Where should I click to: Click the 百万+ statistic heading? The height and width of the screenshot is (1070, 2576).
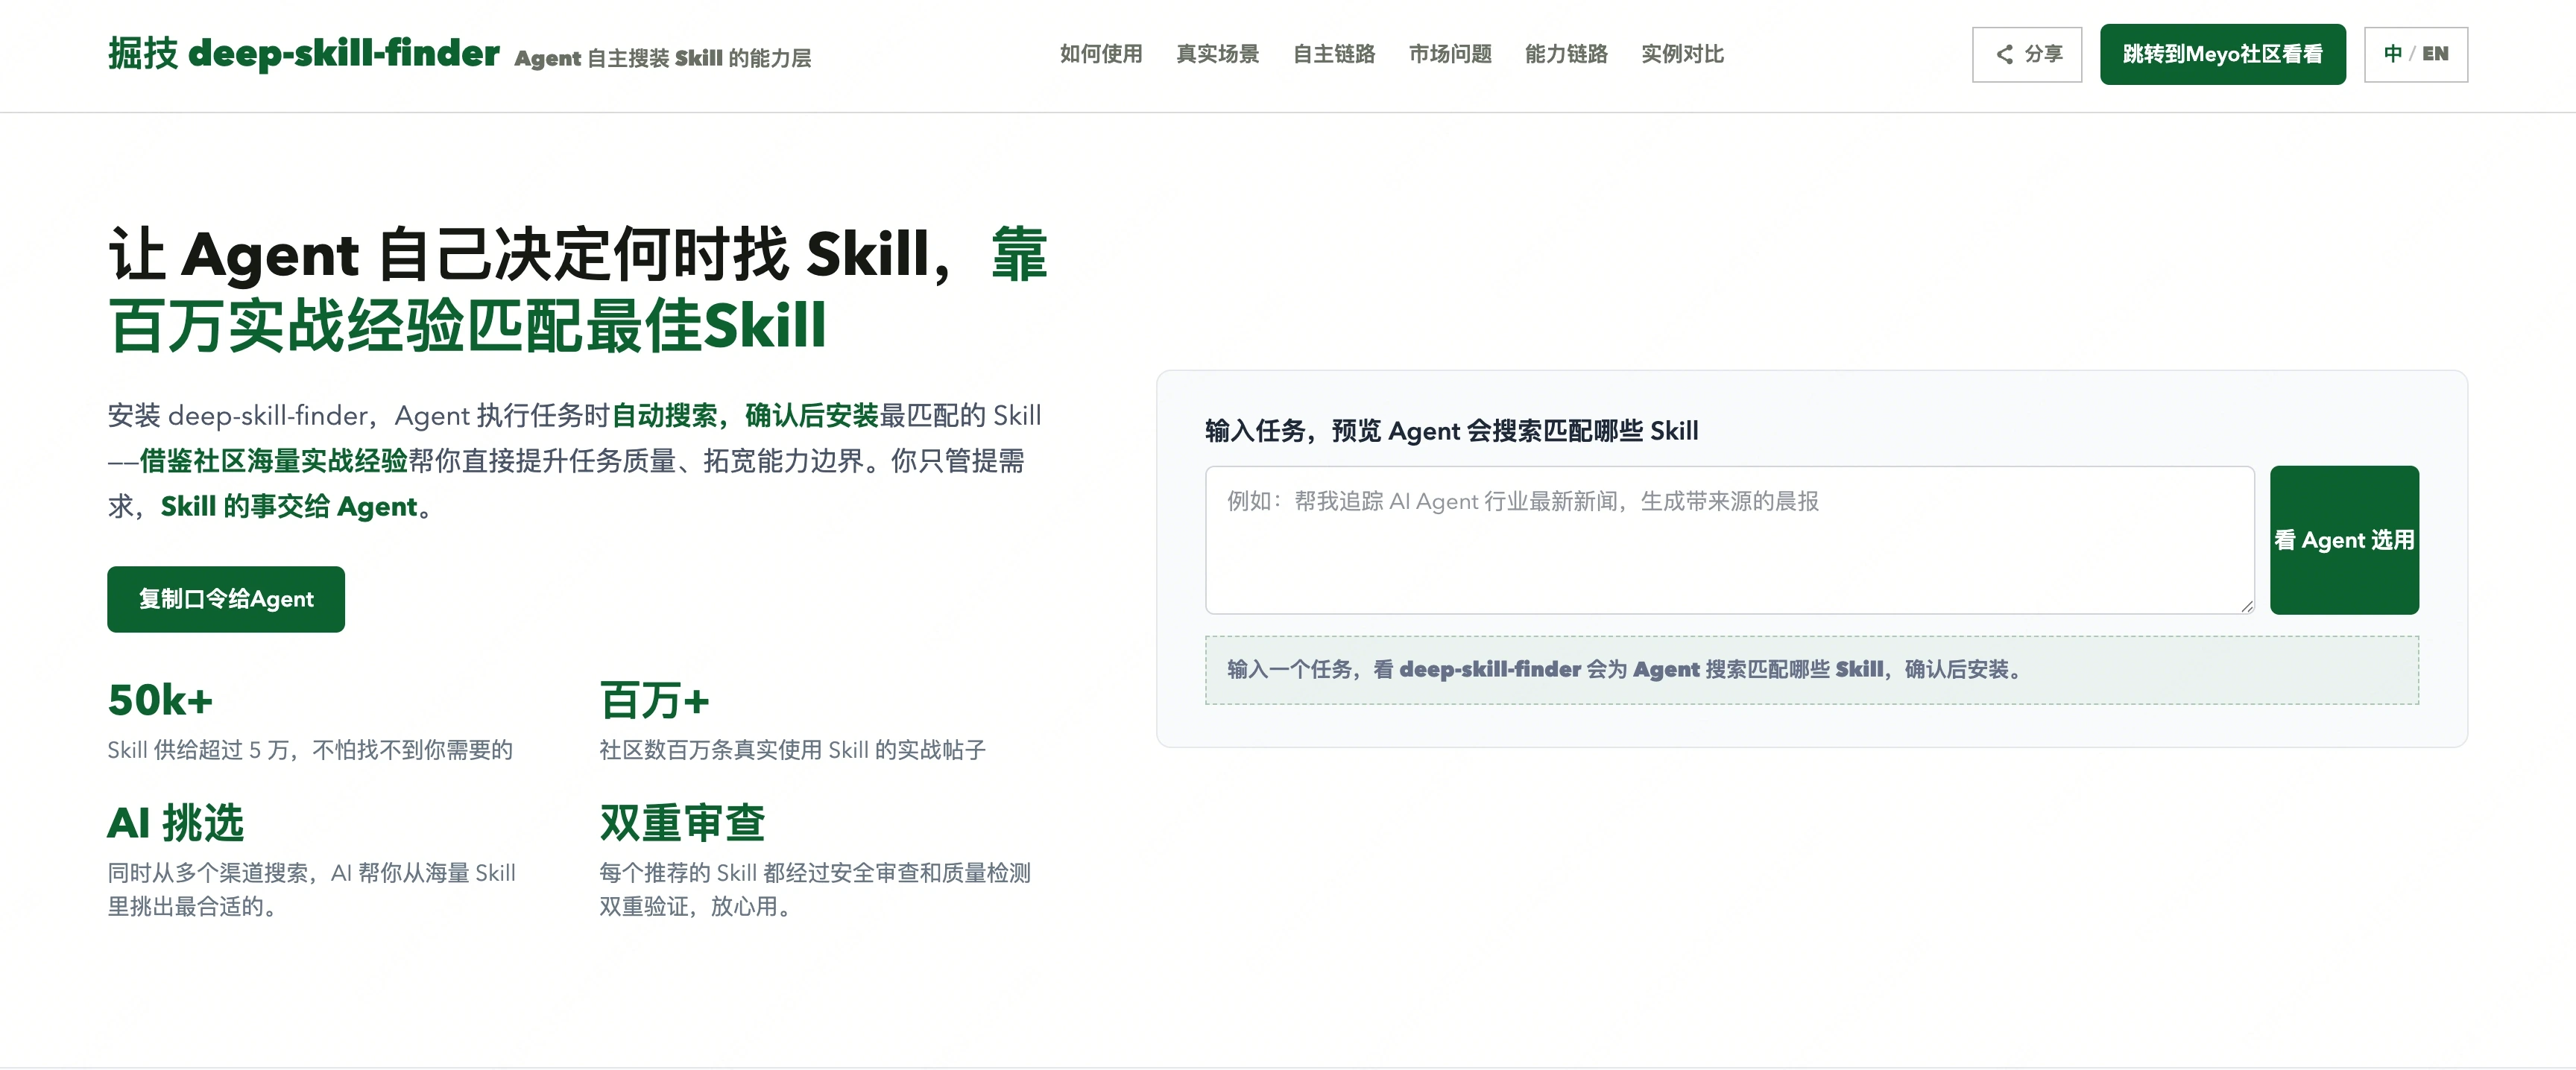[x=654, y=700]
